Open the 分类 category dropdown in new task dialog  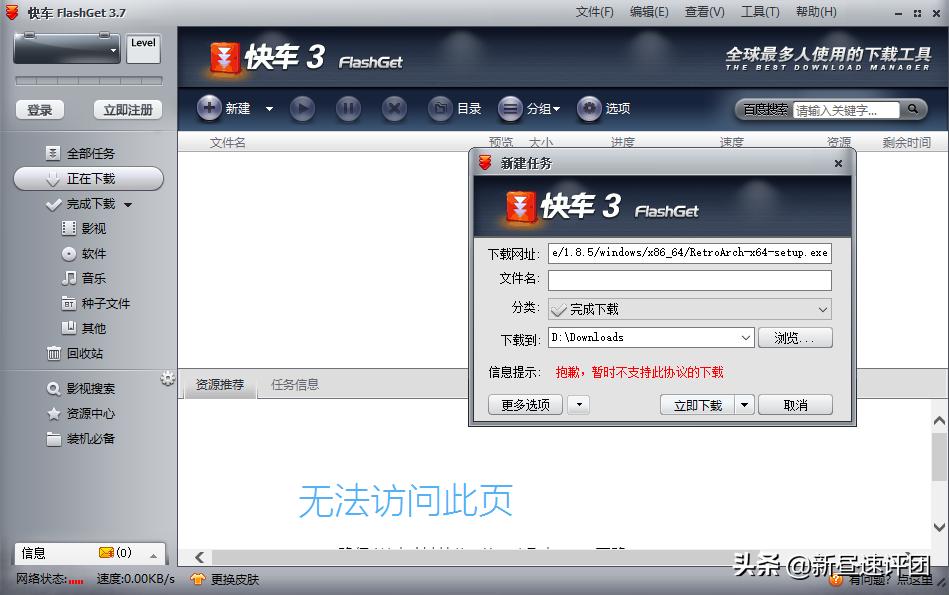(x=822, y=309)
